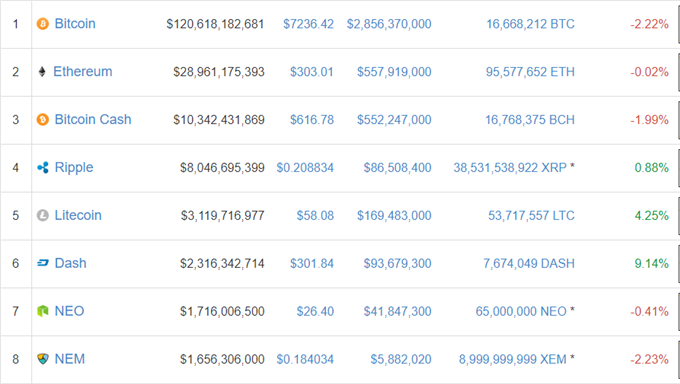
Task: Click Bitcoin price $7236.42
Action: tap(308, 24)
